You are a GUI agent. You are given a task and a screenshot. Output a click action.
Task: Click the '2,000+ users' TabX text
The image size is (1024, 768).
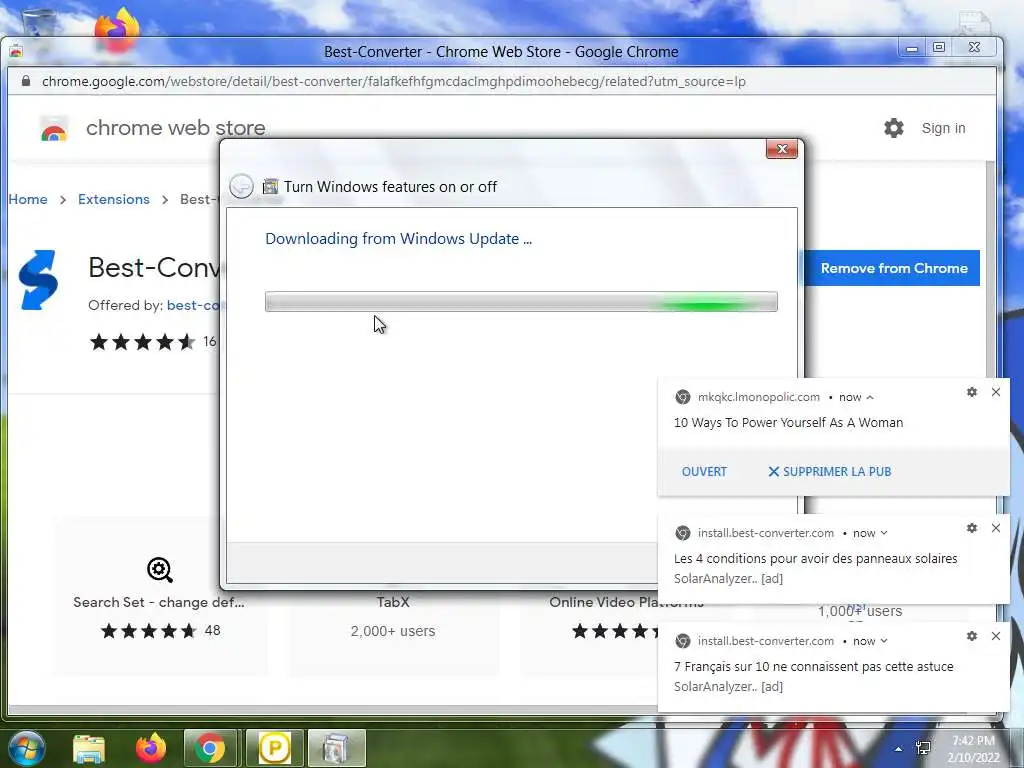392,631
